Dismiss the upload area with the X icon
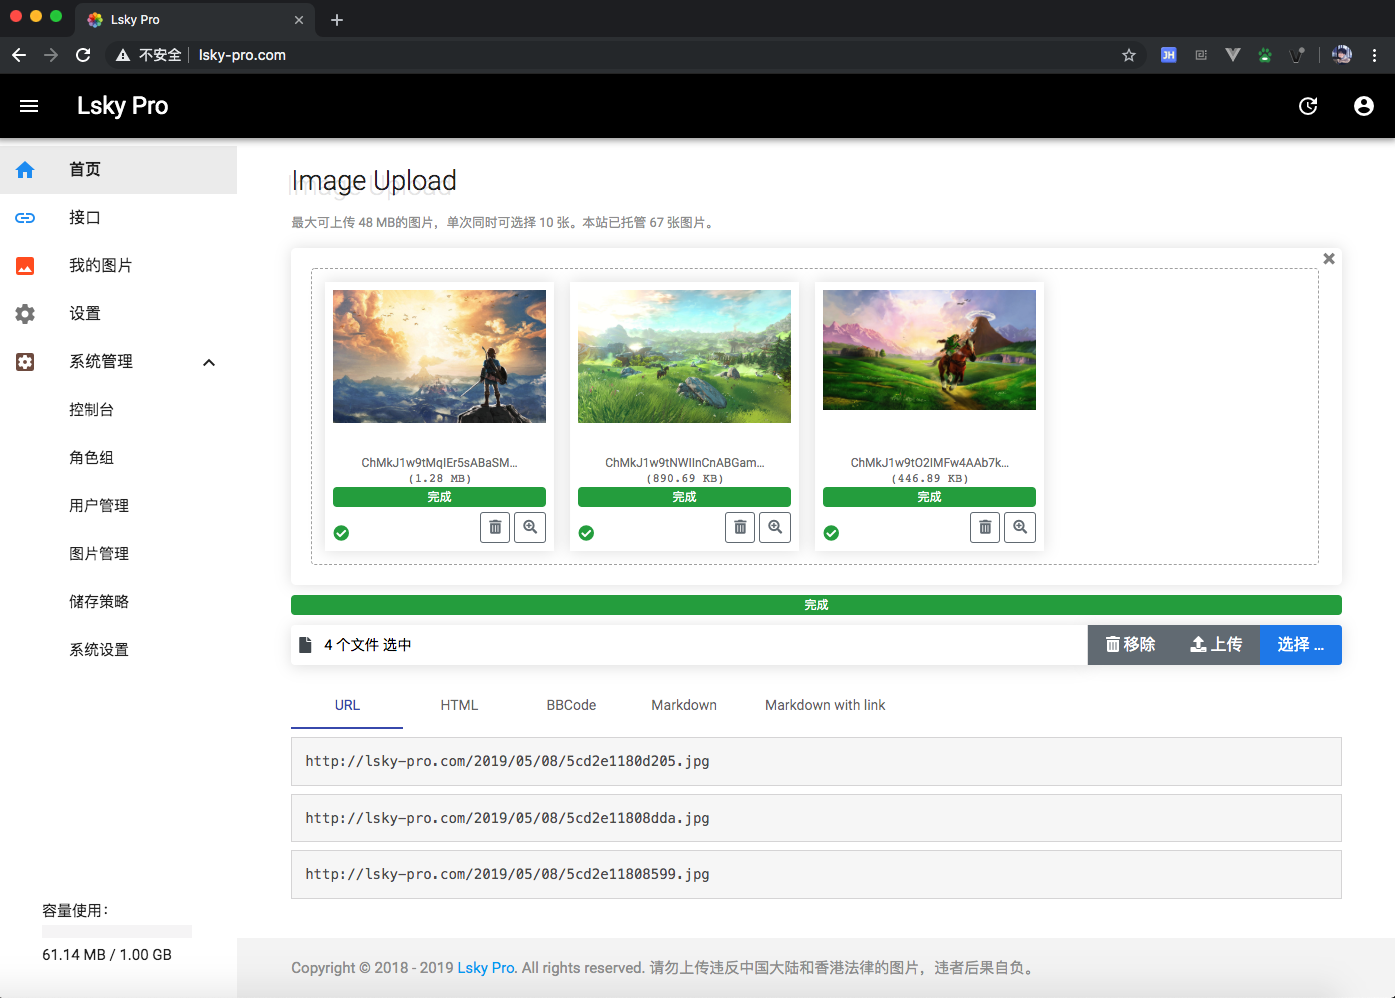The height and width of the screenshot is (998, 1395). pos(1329,258)
